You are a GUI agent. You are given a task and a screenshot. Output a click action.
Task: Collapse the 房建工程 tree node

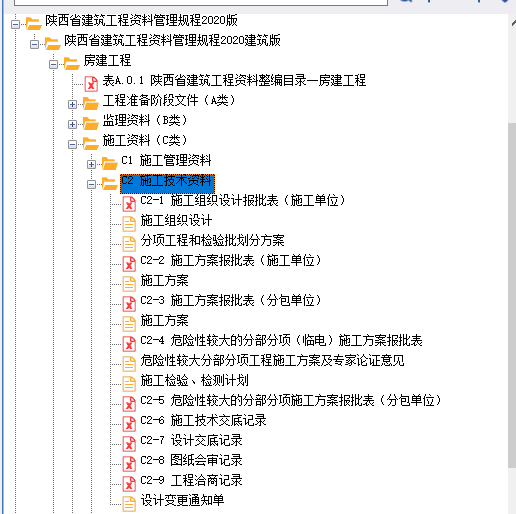click(x=53, y=64)
